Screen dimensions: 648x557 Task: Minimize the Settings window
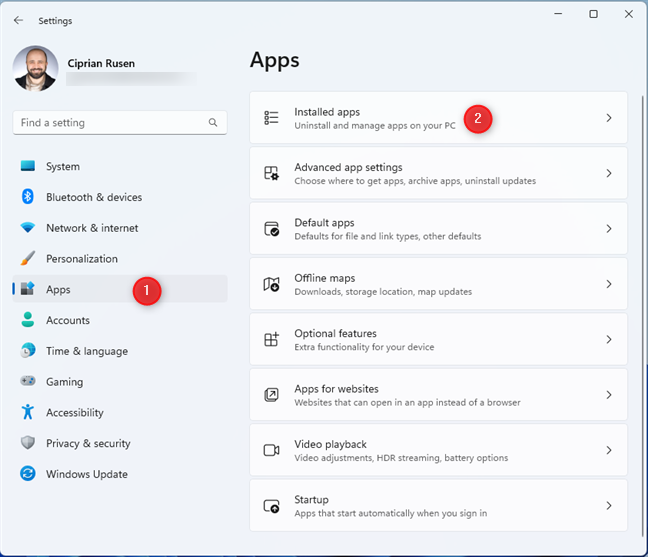(558, 14)
